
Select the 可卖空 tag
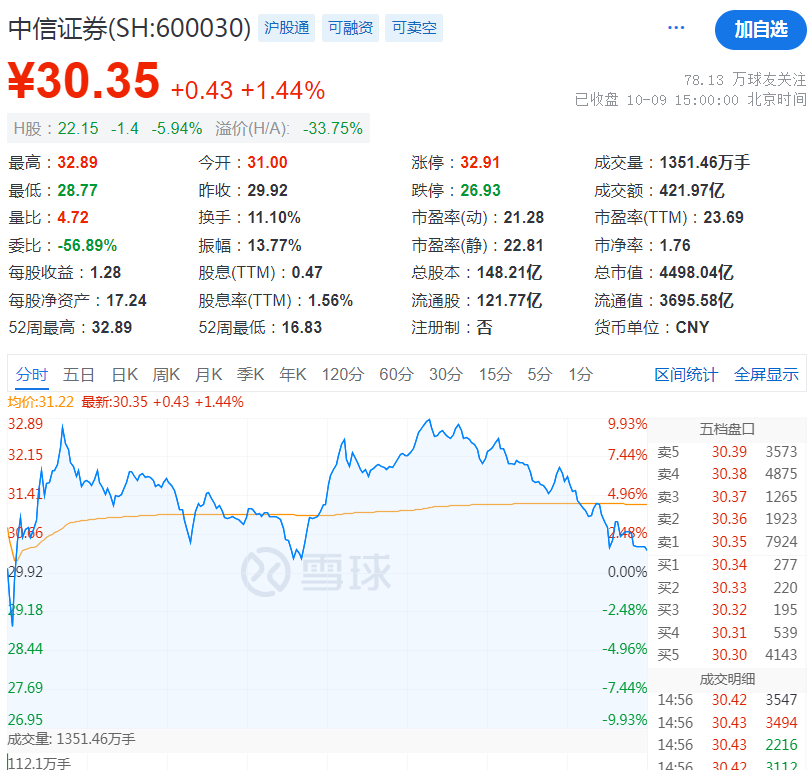click(414, 28)
